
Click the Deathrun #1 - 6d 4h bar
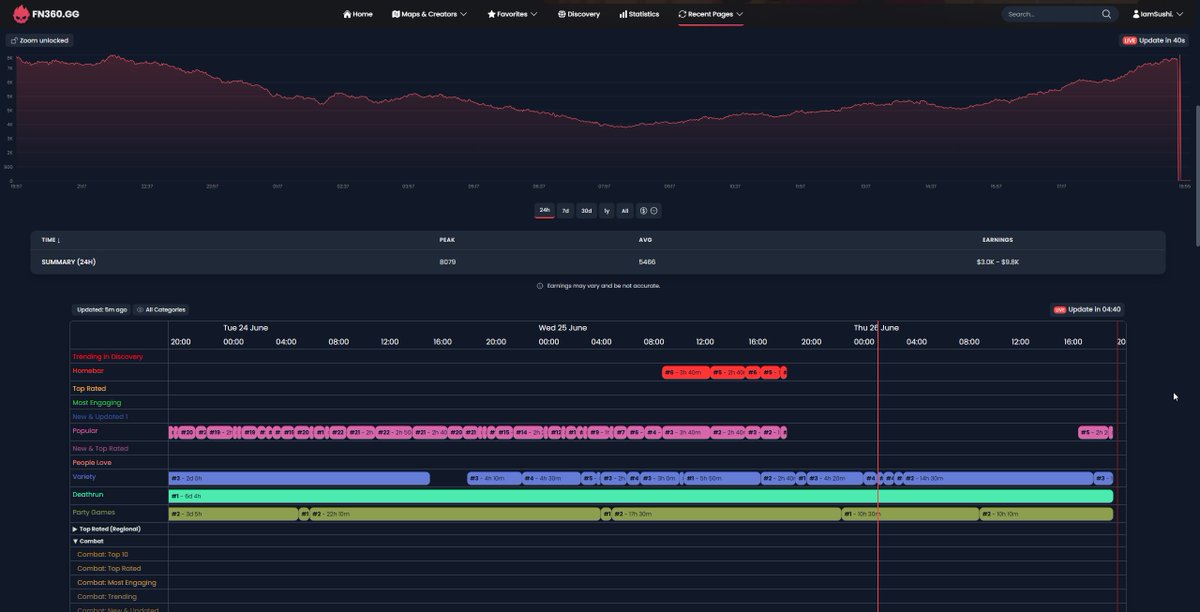coord(640,496)
